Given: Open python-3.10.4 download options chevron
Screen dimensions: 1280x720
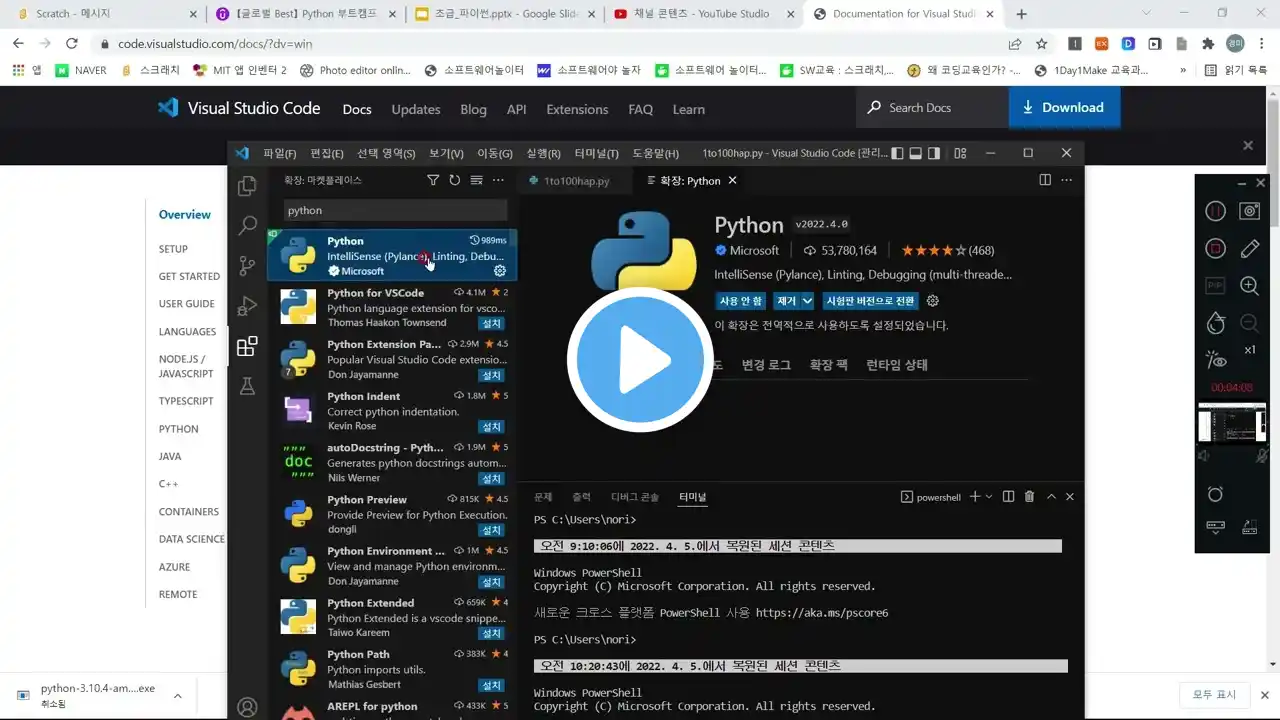Looking at the screenshot, I should tap(177, 696).
